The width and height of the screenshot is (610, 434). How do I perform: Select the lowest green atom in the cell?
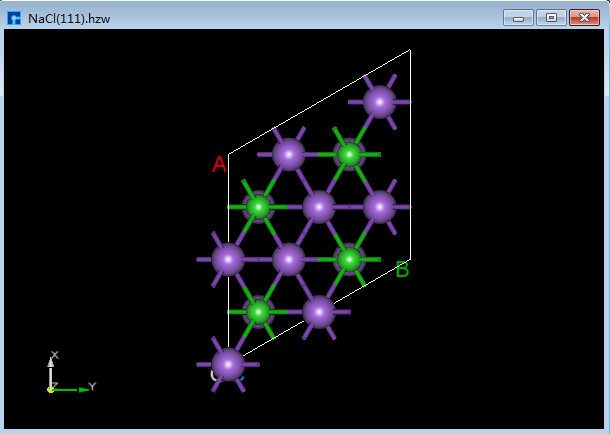259,312
